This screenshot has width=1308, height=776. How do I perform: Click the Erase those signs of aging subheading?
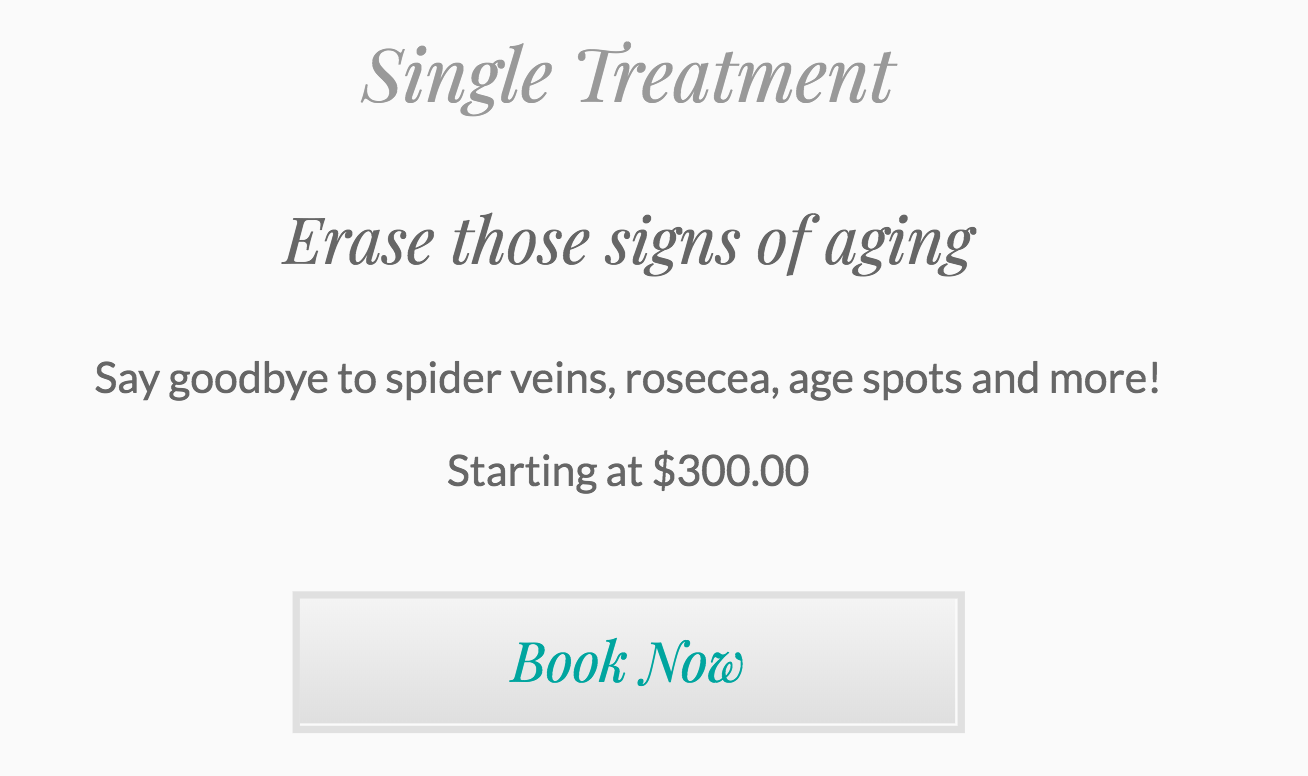click(628, 242)
